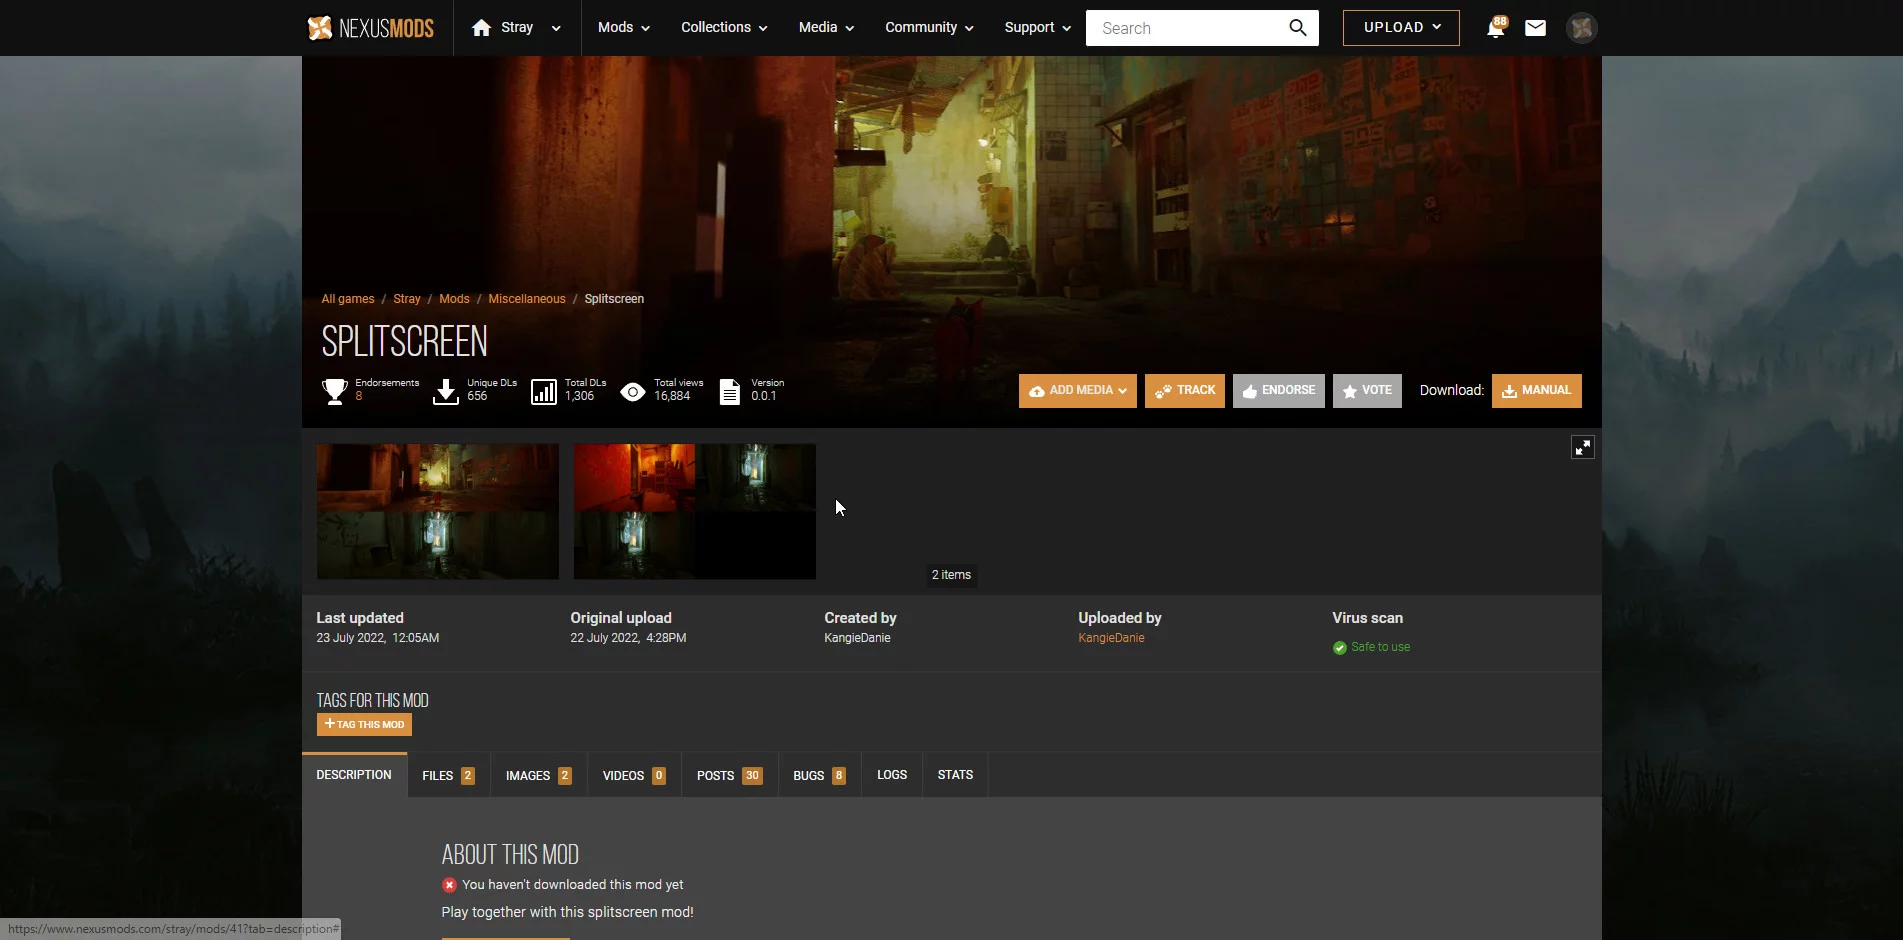This screenshot has height=940, width=1903.
Task: Open notifications bell icon
Action: (1496, 28)
